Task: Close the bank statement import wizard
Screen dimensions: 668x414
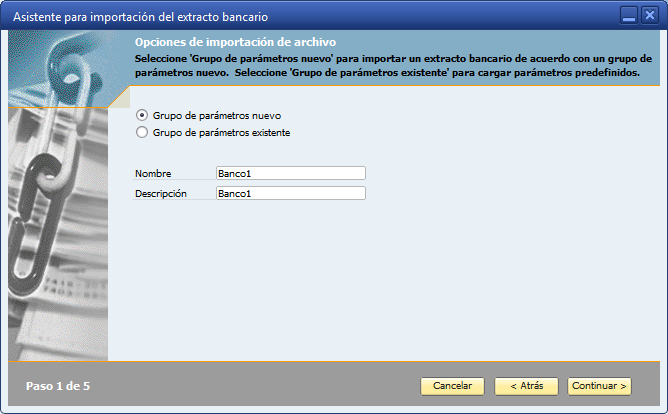Action: click(649, 16)
